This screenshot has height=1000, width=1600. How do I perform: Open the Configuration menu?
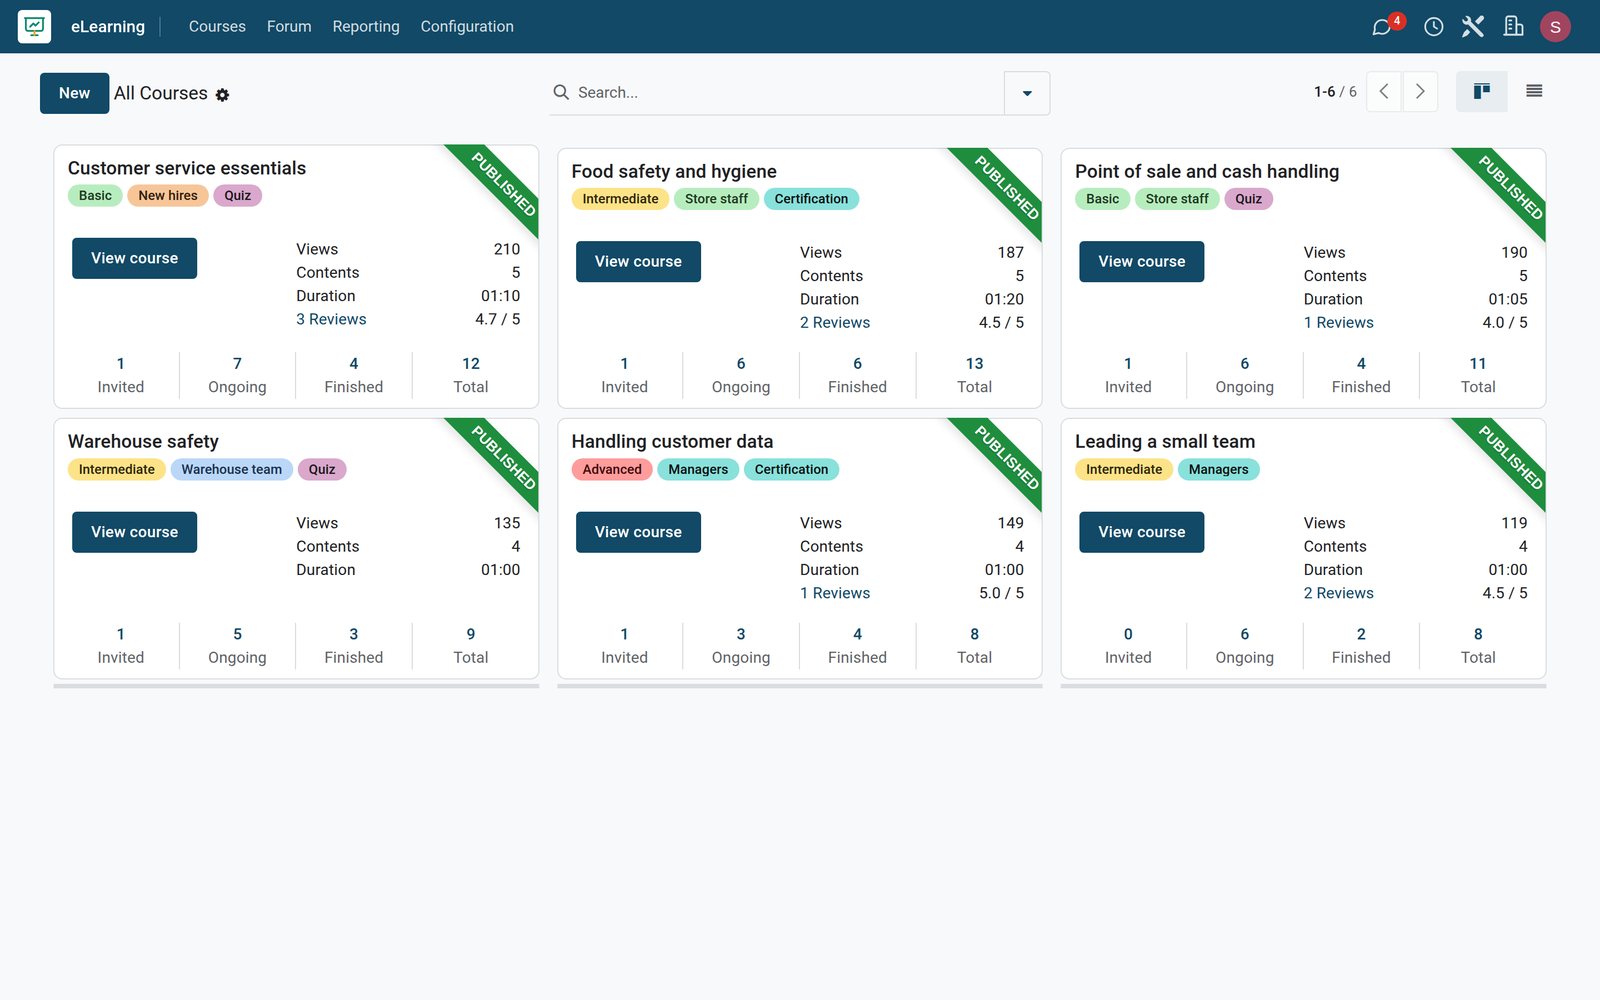pyautogui.click(x=467, y=27)
